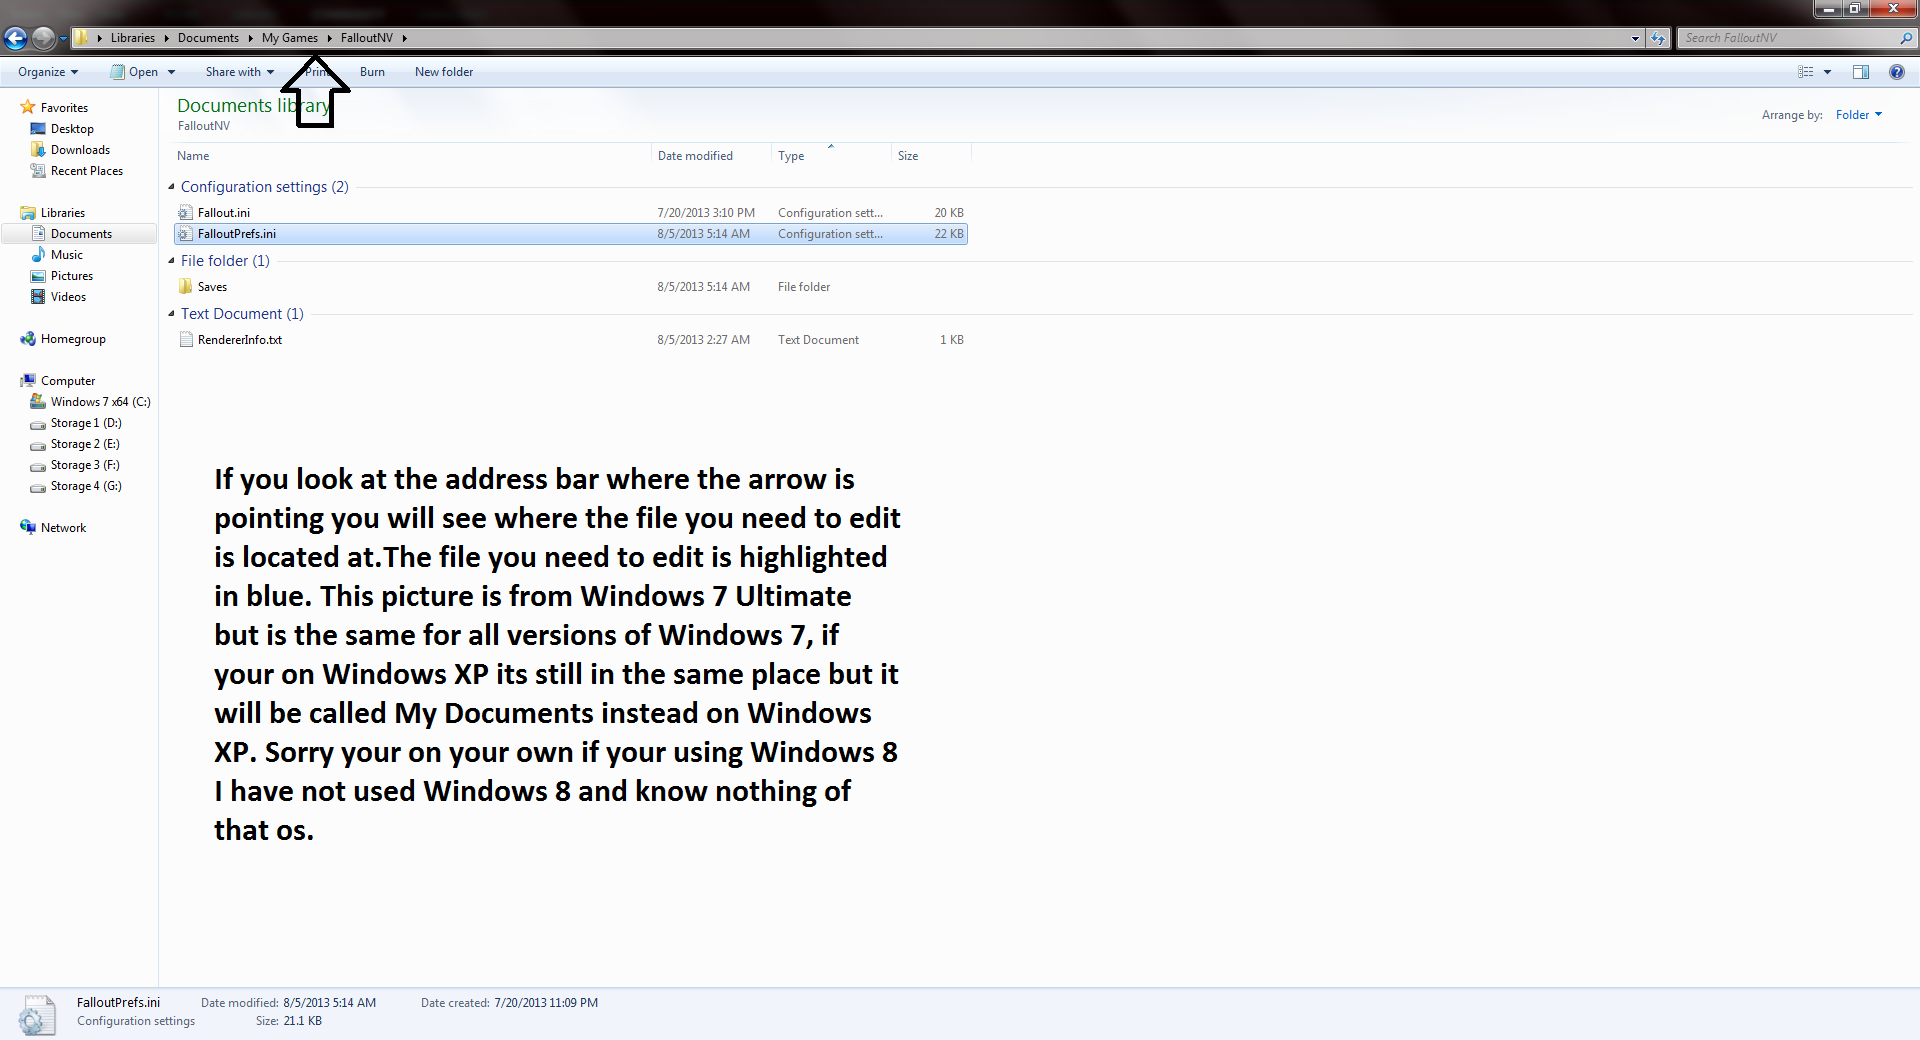The image size is (1920, 1040).
Task: Collapse the Configuration settings group
Action: [x=171, y=187]
